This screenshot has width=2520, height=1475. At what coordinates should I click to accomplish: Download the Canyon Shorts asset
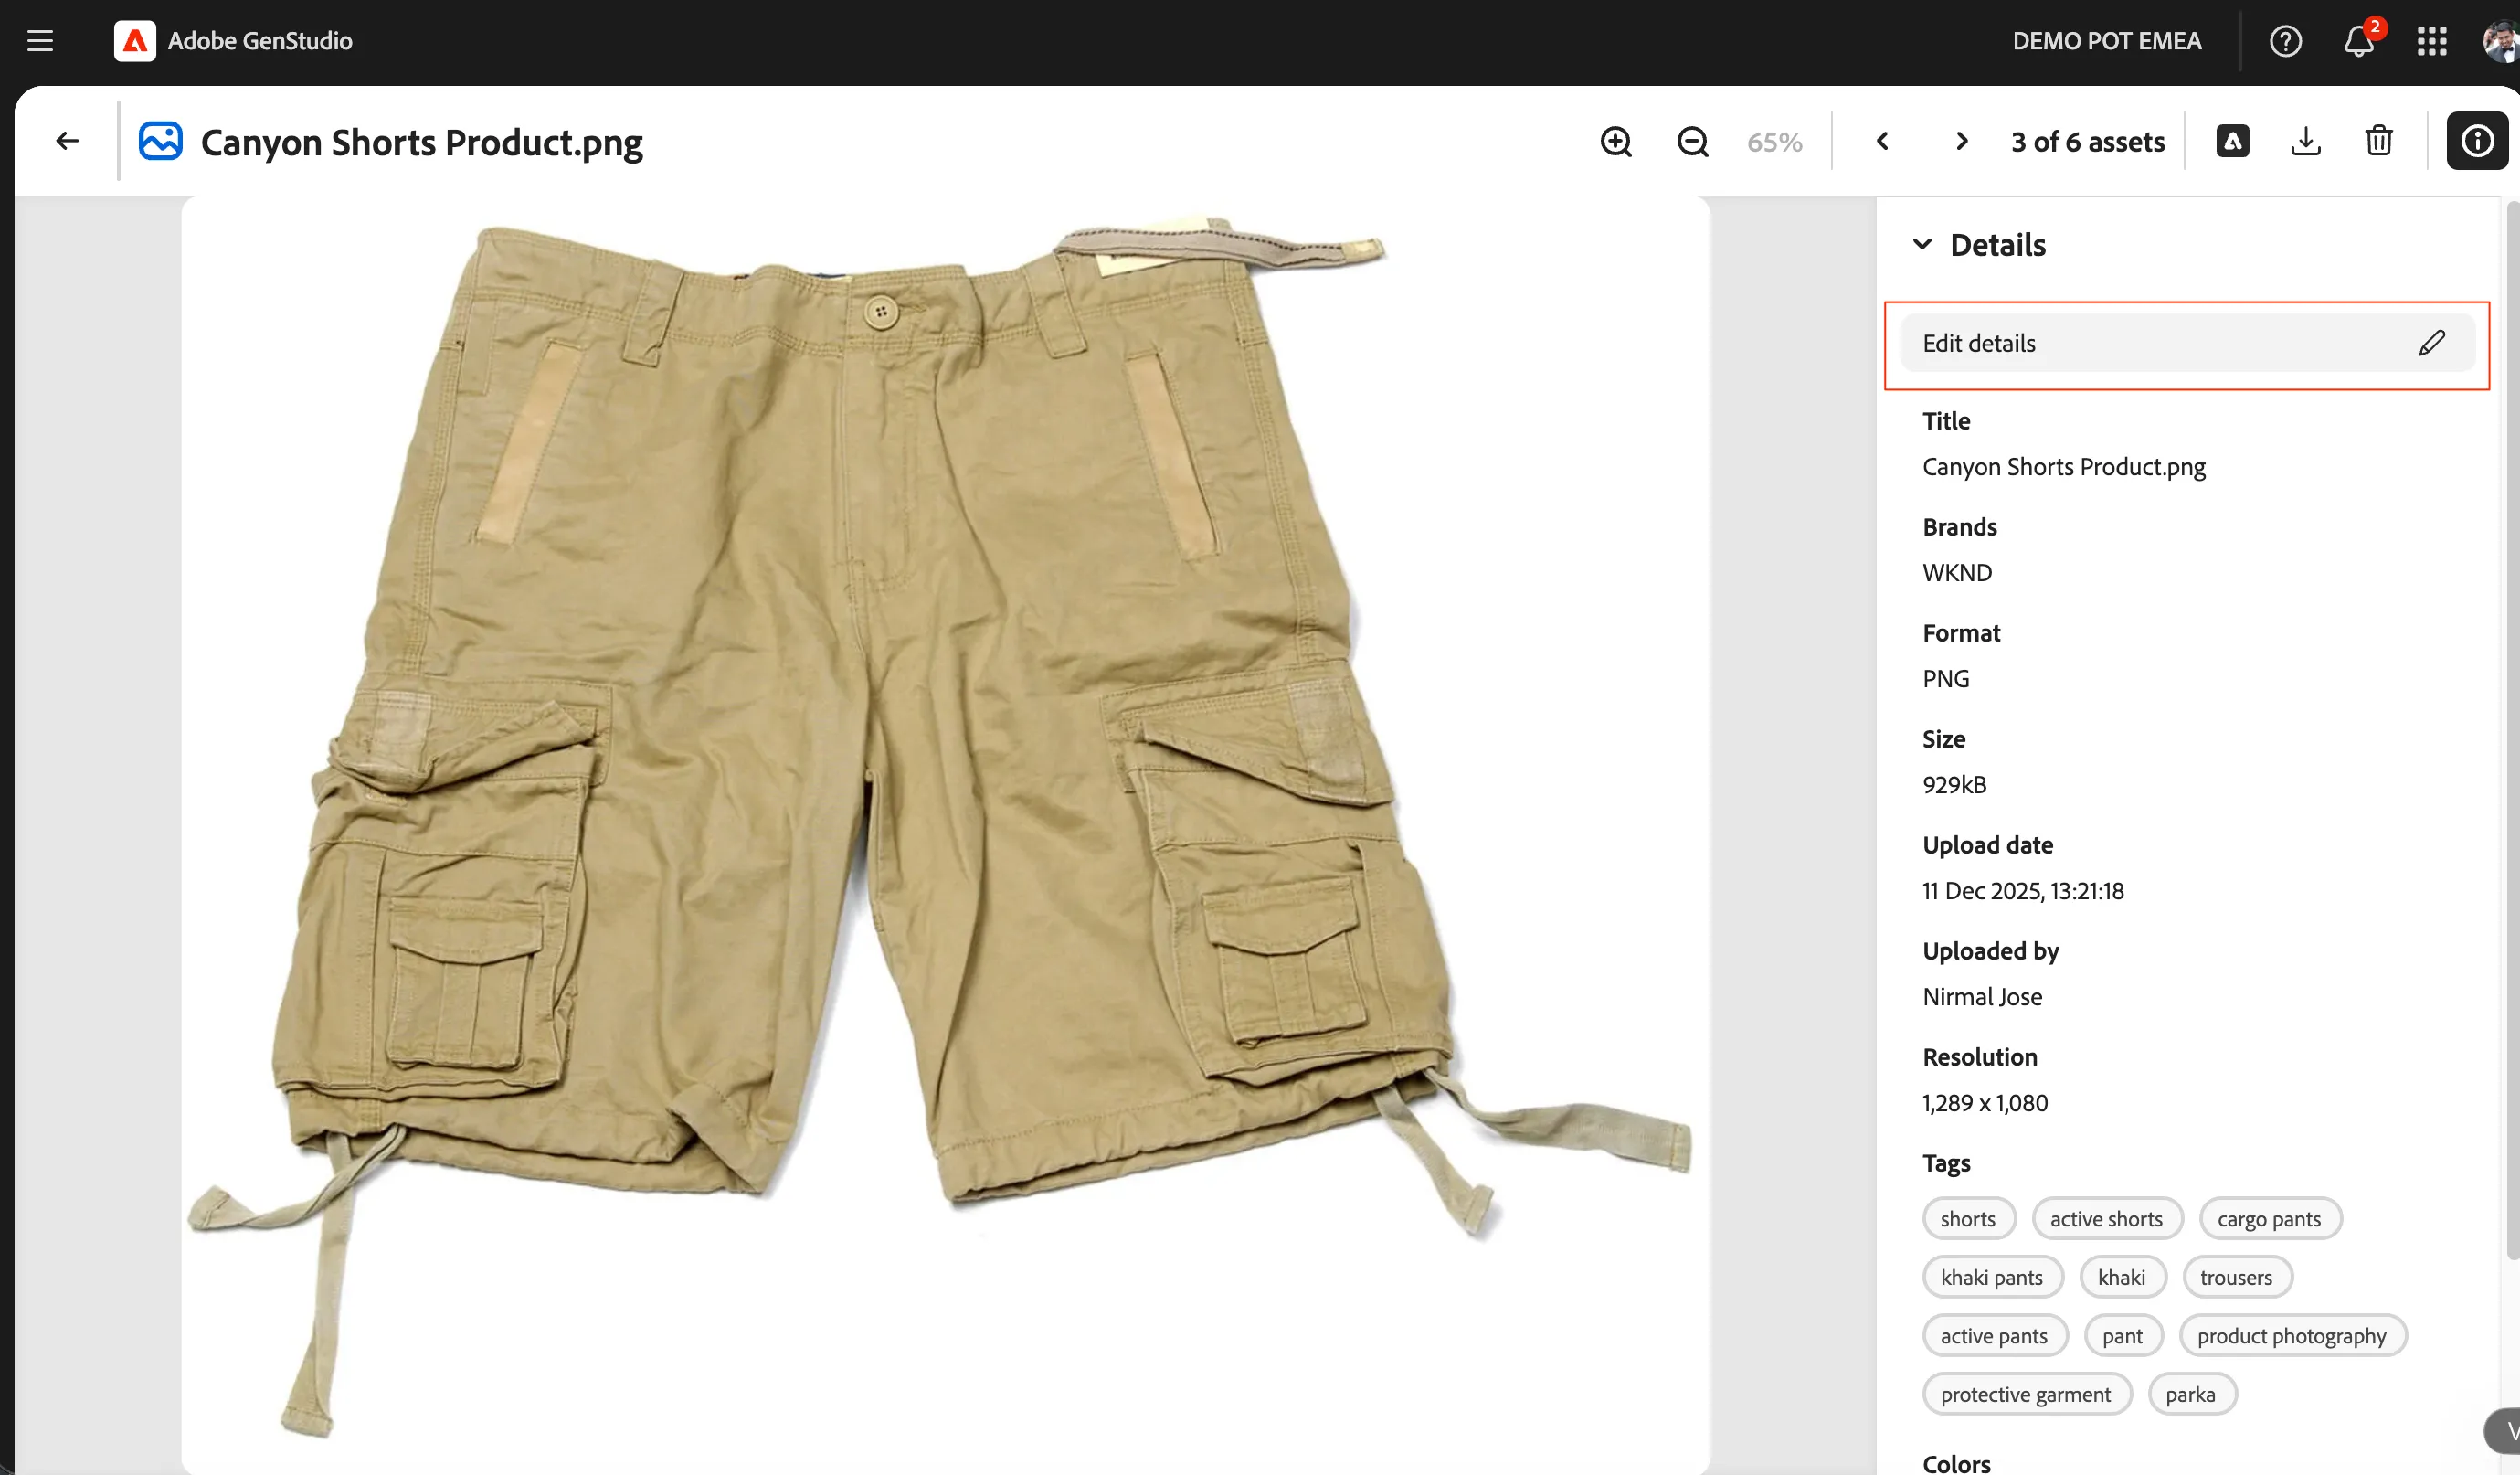pyautogui.click(x=2305, y=141)
